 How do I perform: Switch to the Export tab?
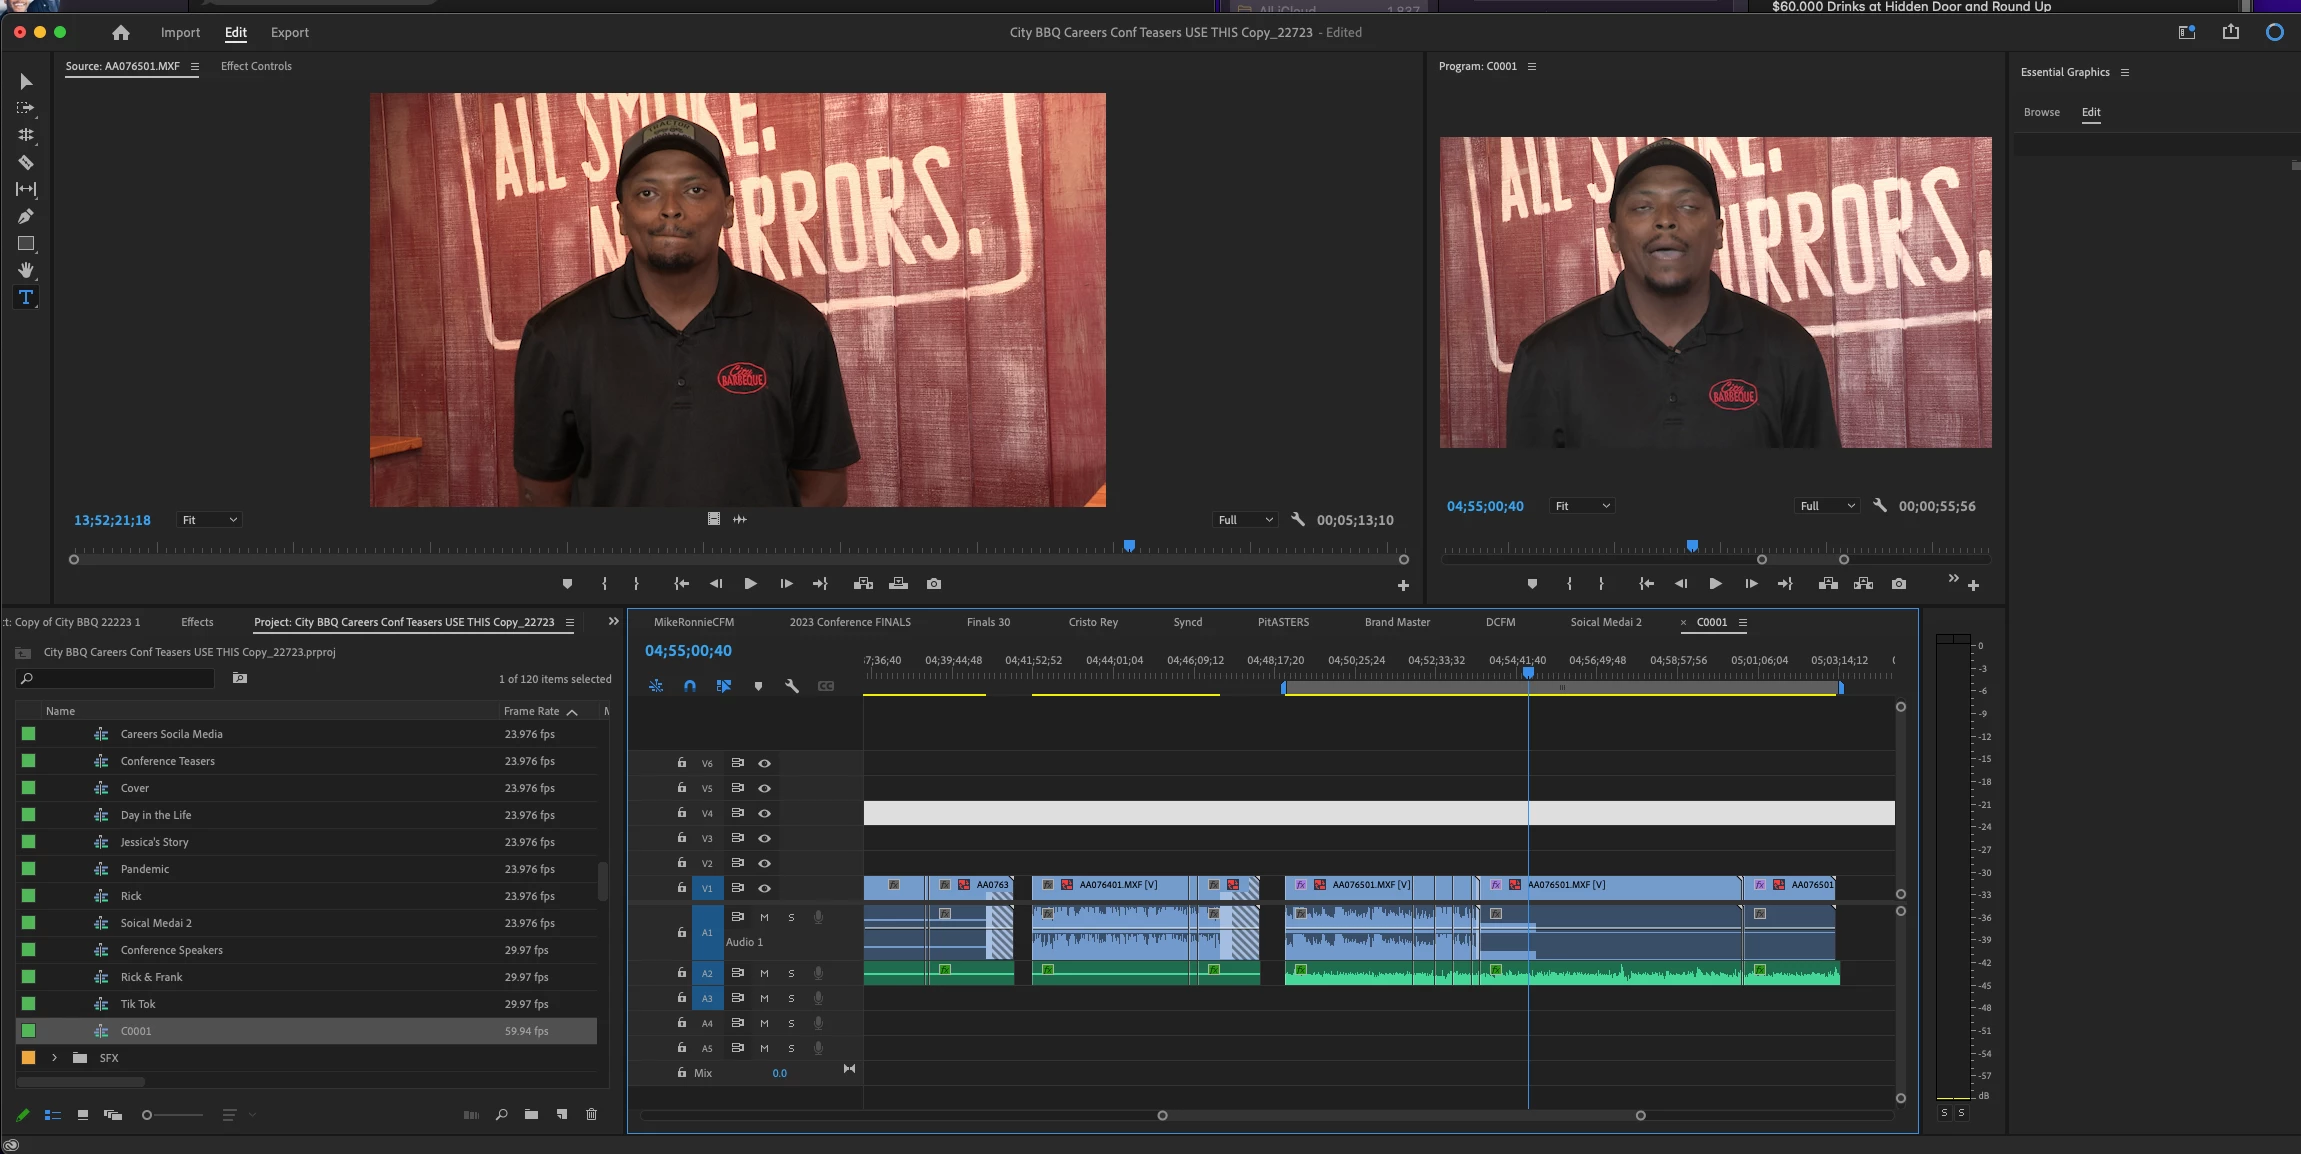click(x=290, y=33)
